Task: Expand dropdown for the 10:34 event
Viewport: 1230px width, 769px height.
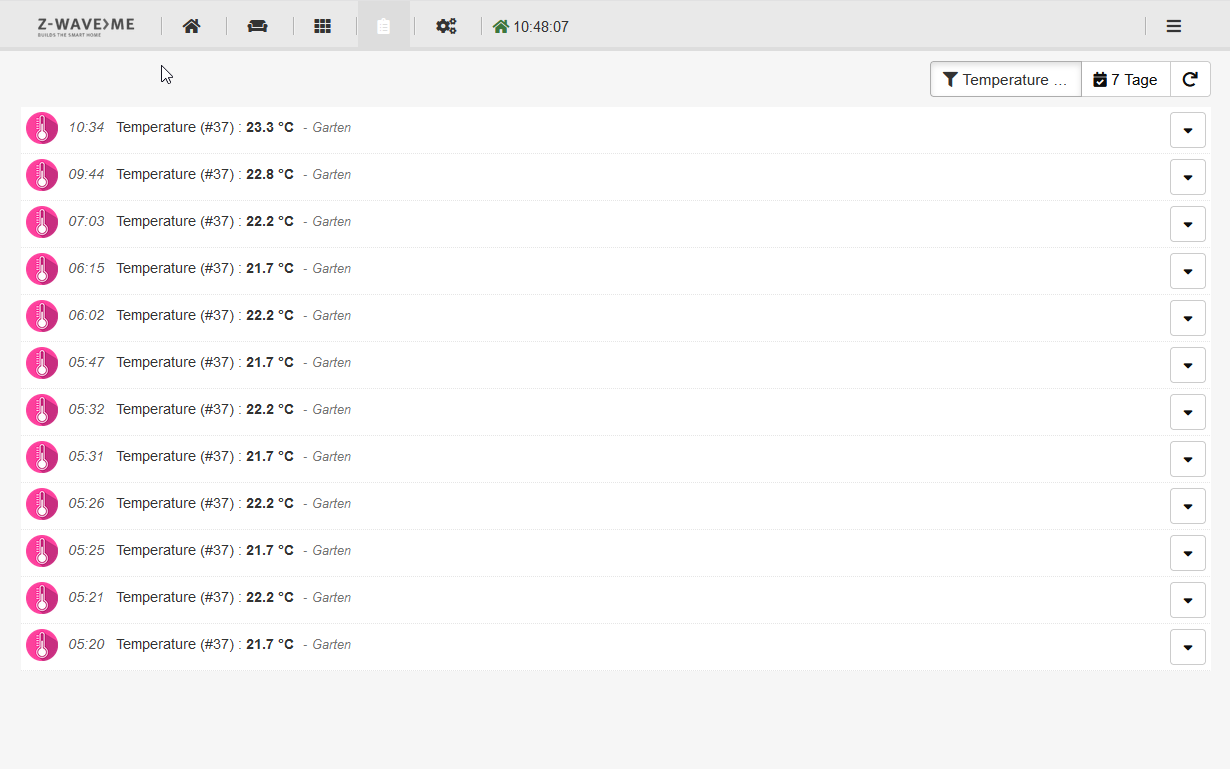Action: pyautogui.click(x=1187, y=130)
